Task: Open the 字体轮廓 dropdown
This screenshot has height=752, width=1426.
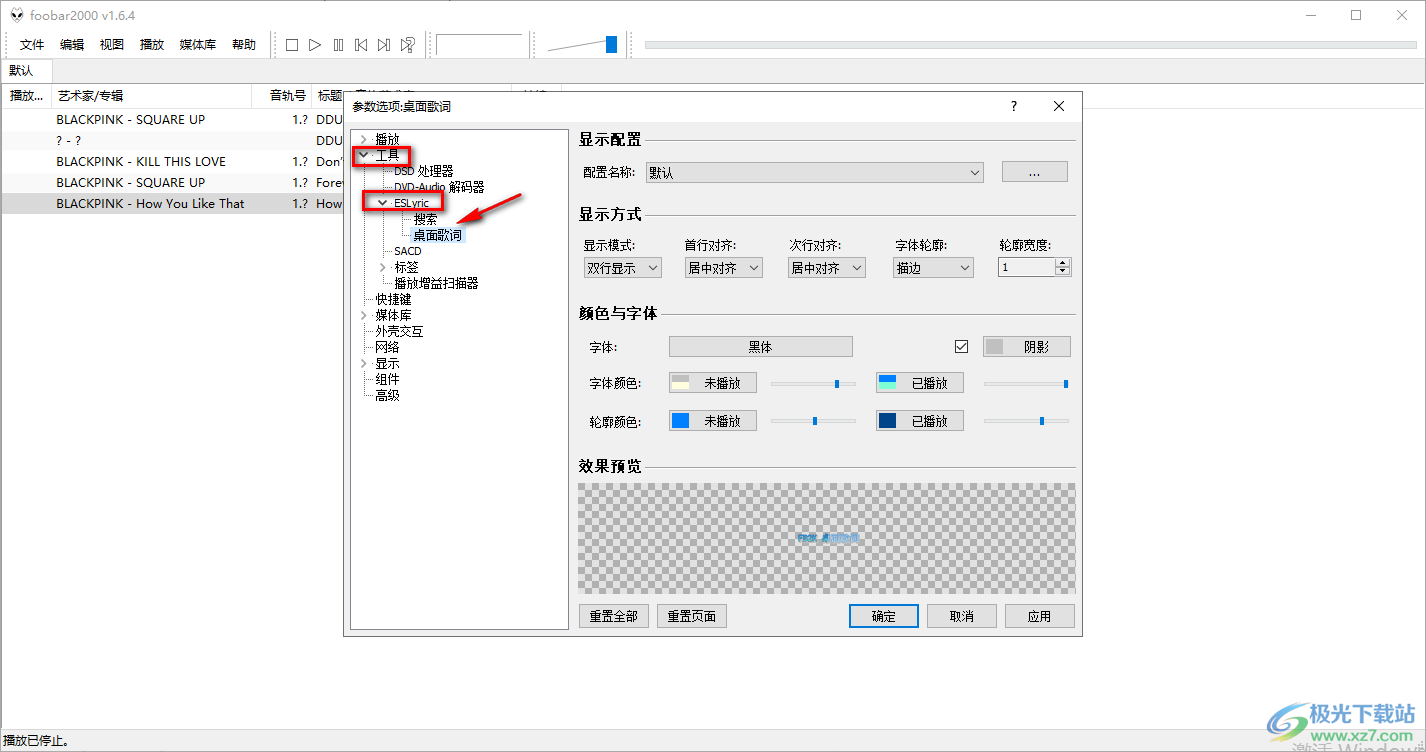Action: pos(933,268)
